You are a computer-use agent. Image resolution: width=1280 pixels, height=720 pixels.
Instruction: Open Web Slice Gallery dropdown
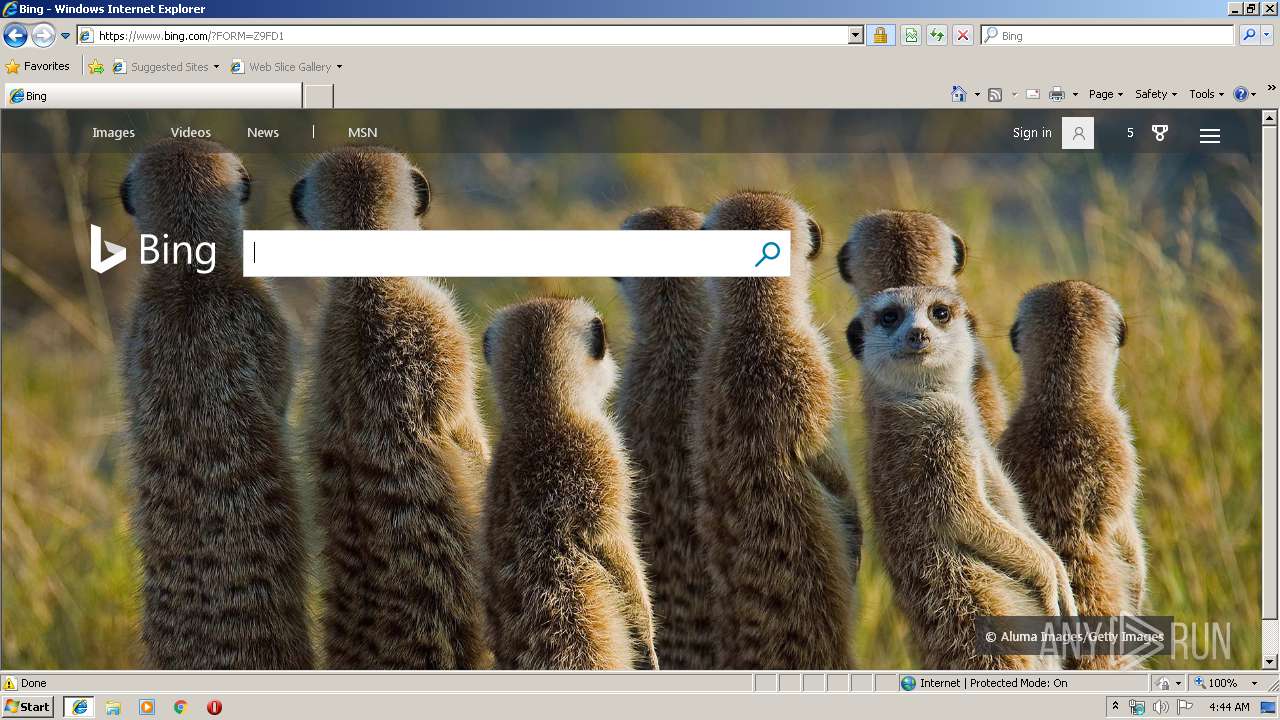point(286,67)
